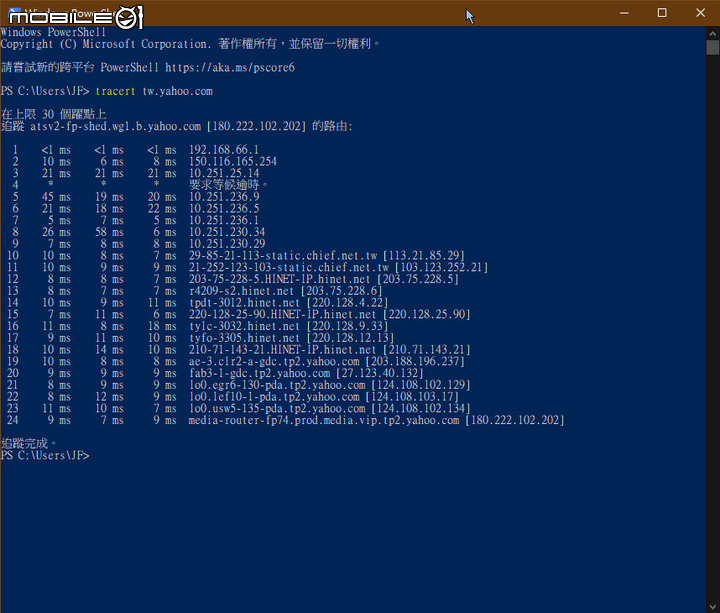720x613 pixels.
Task: Click lo0.lef10-1-pda.tp2.yahoo.com hostname
Action: click(274, 397)
